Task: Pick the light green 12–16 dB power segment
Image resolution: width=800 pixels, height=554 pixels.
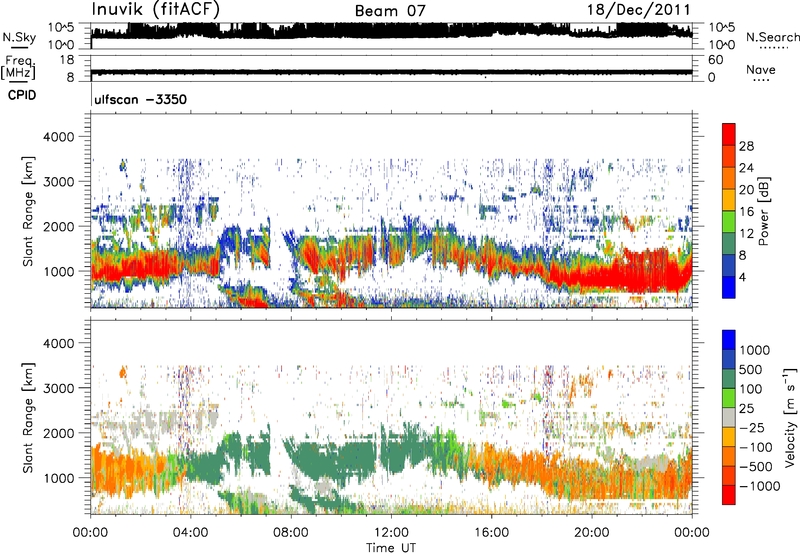Action: click(729, 222)
